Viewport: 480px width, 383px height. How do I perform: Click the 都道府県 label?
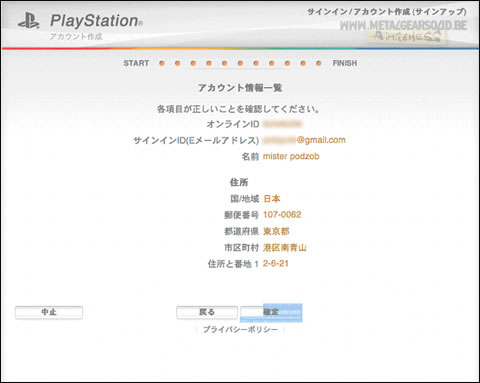pyautogui.click(x=241, y=231)
